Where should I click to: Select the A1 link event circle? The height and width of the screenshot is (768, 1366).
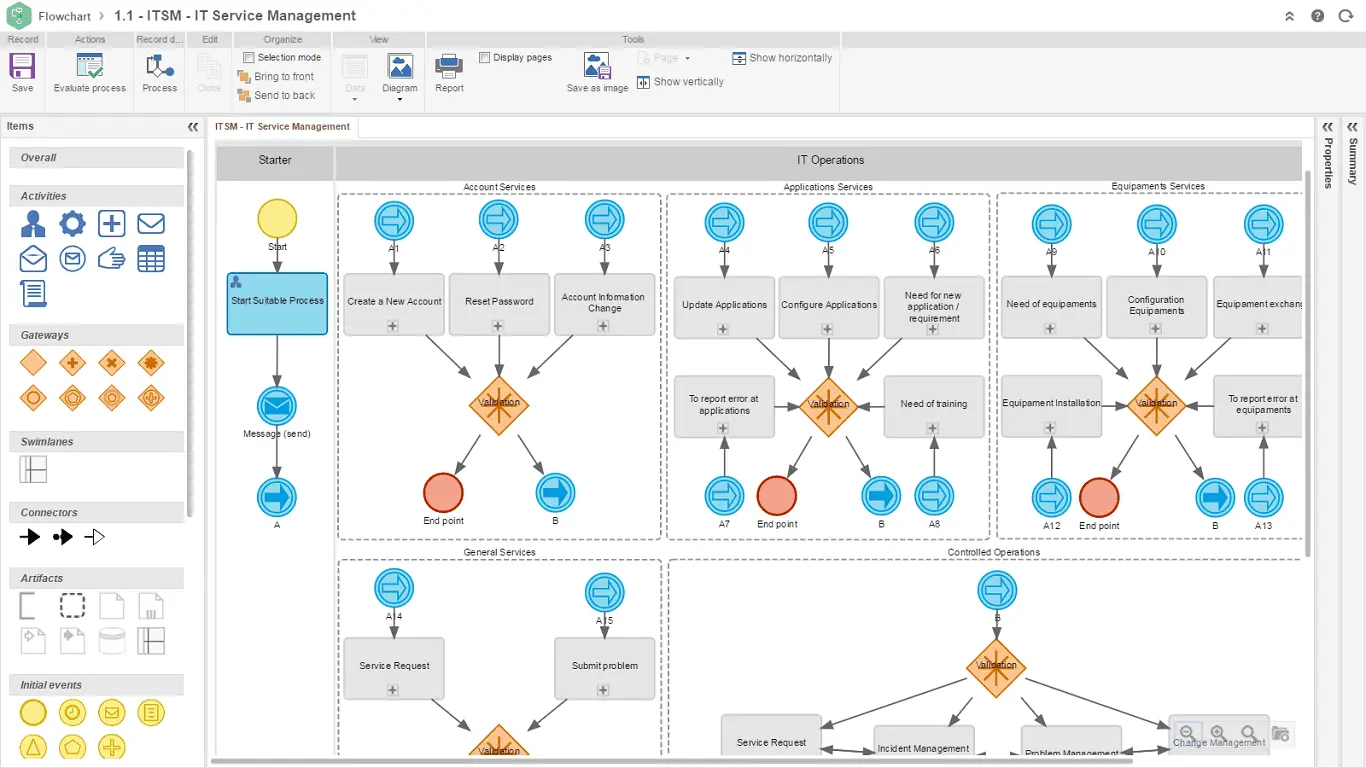coord(394,220)
